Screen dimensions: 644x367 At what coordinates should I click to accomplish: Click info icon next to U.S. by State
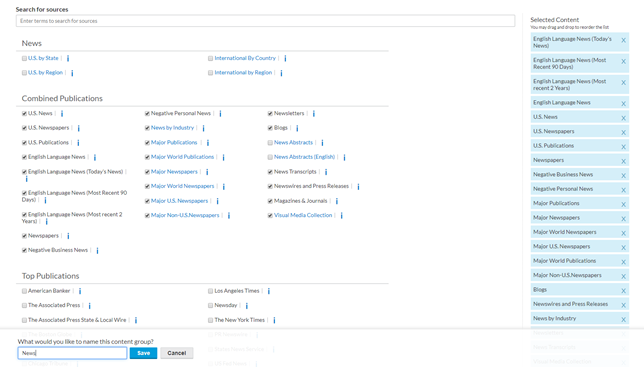coord(68,58)
